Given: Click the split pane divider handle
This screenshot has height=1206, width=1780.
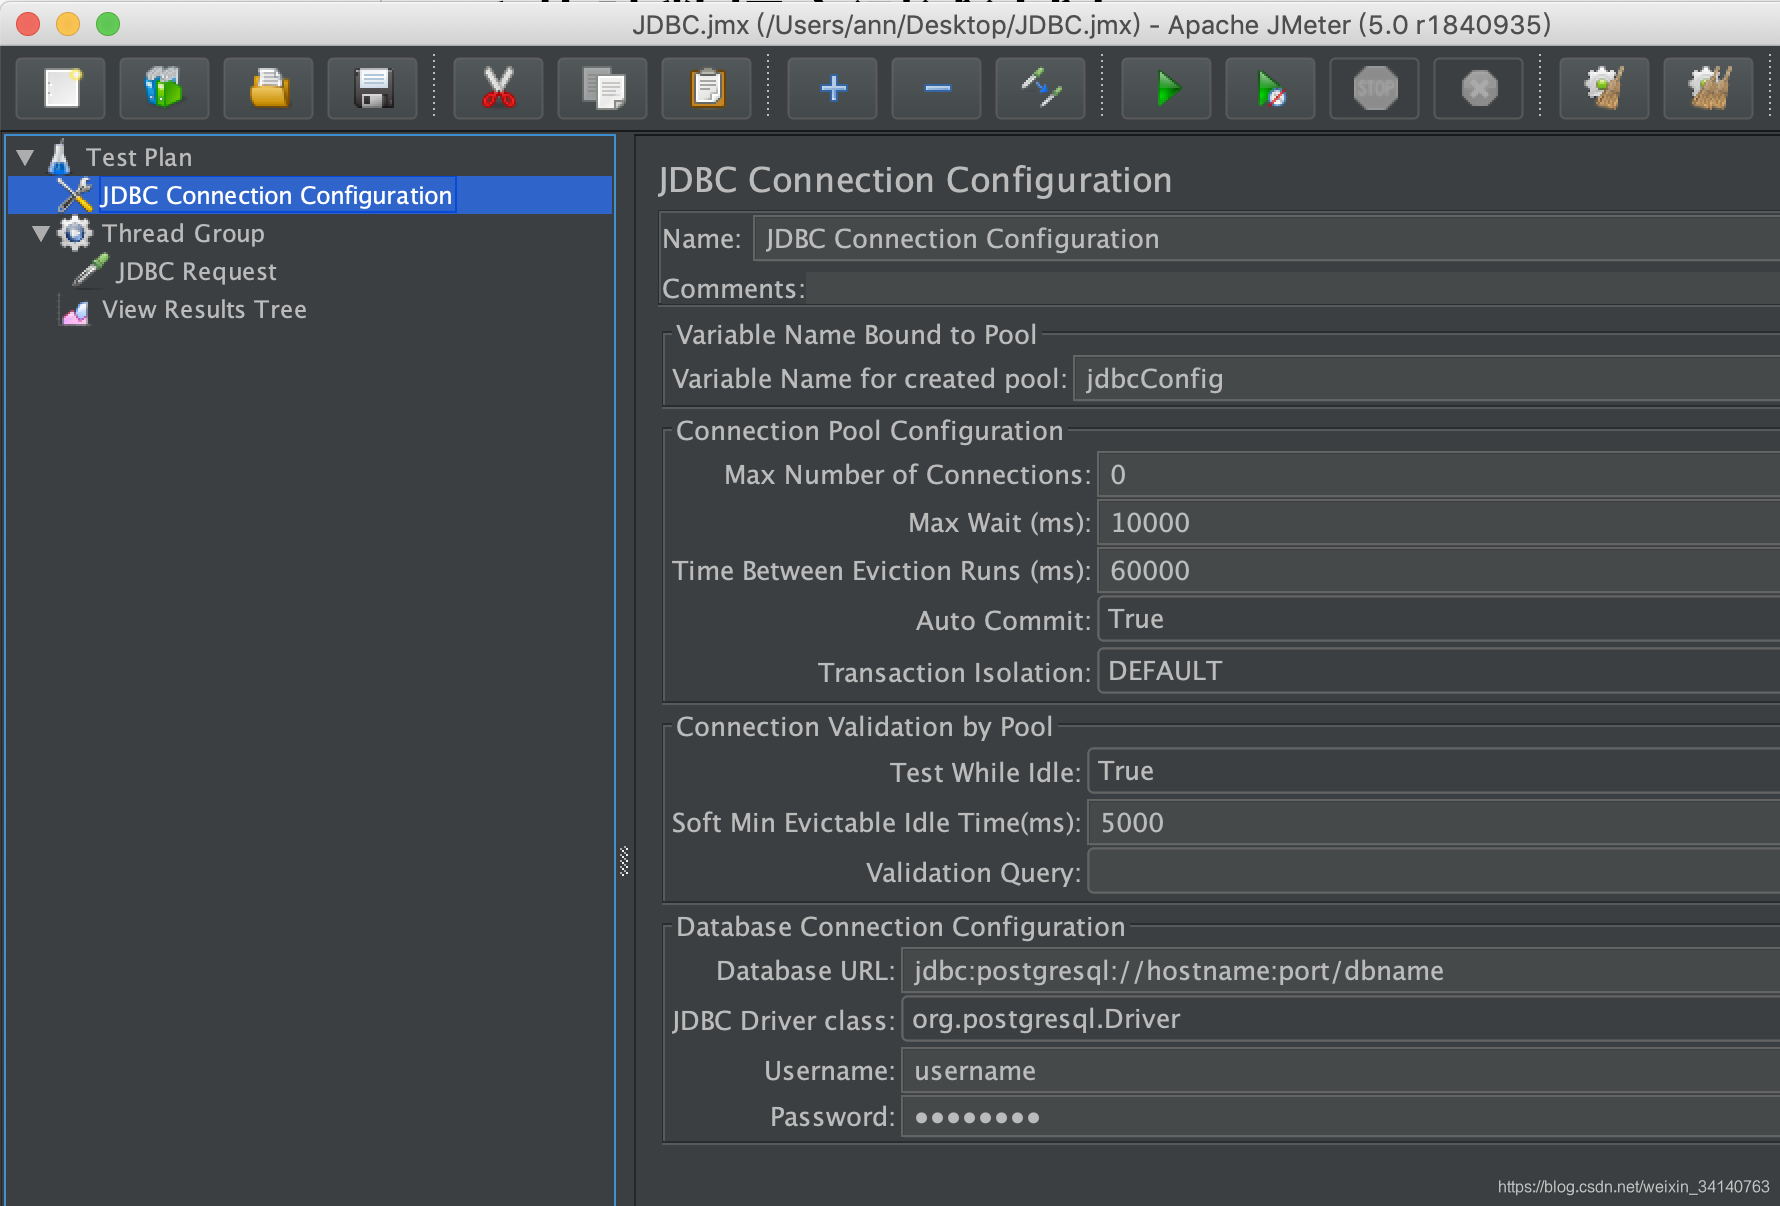Looking at the screenshot, I should (624, 861).
